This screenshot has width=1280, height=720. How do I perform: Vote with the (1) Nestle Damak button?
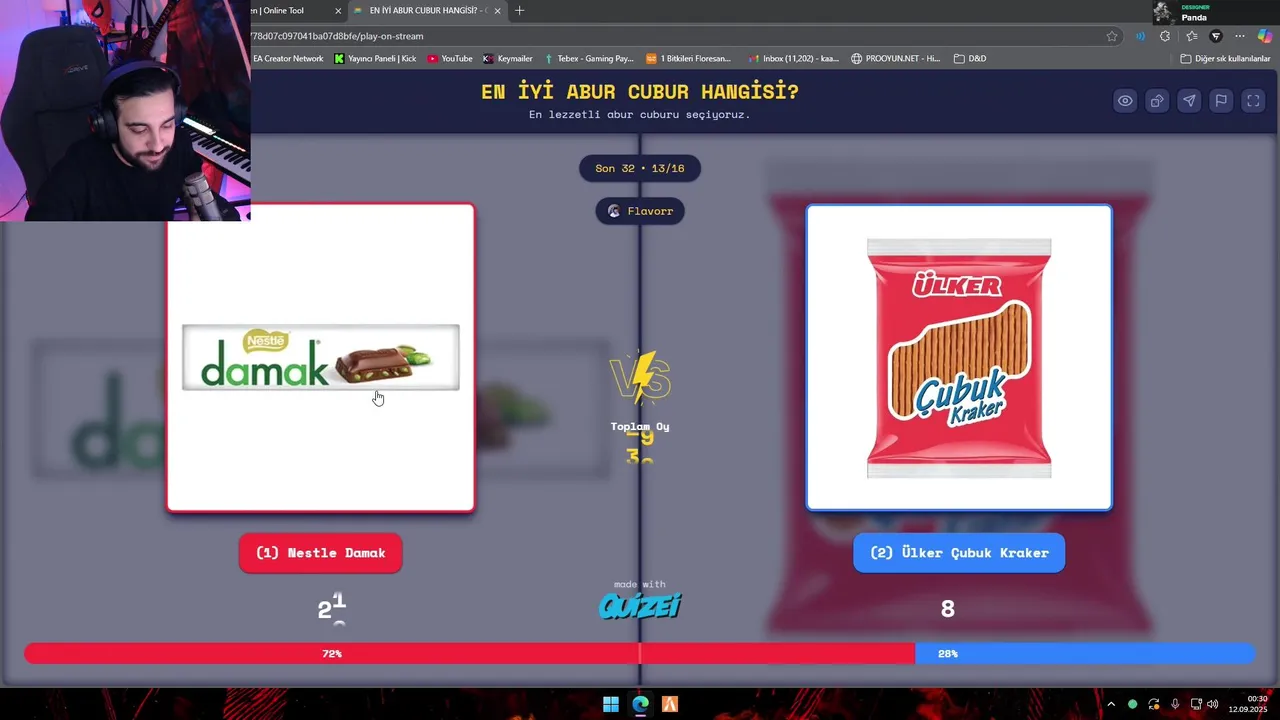pyautogui.click(x=320, y=553)
